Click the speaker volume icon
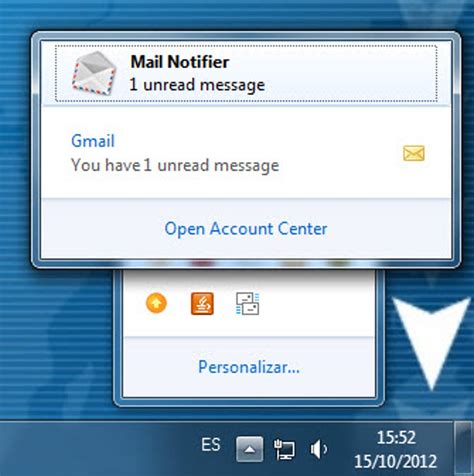Viewport: 474px width, 476px height. 319,449
